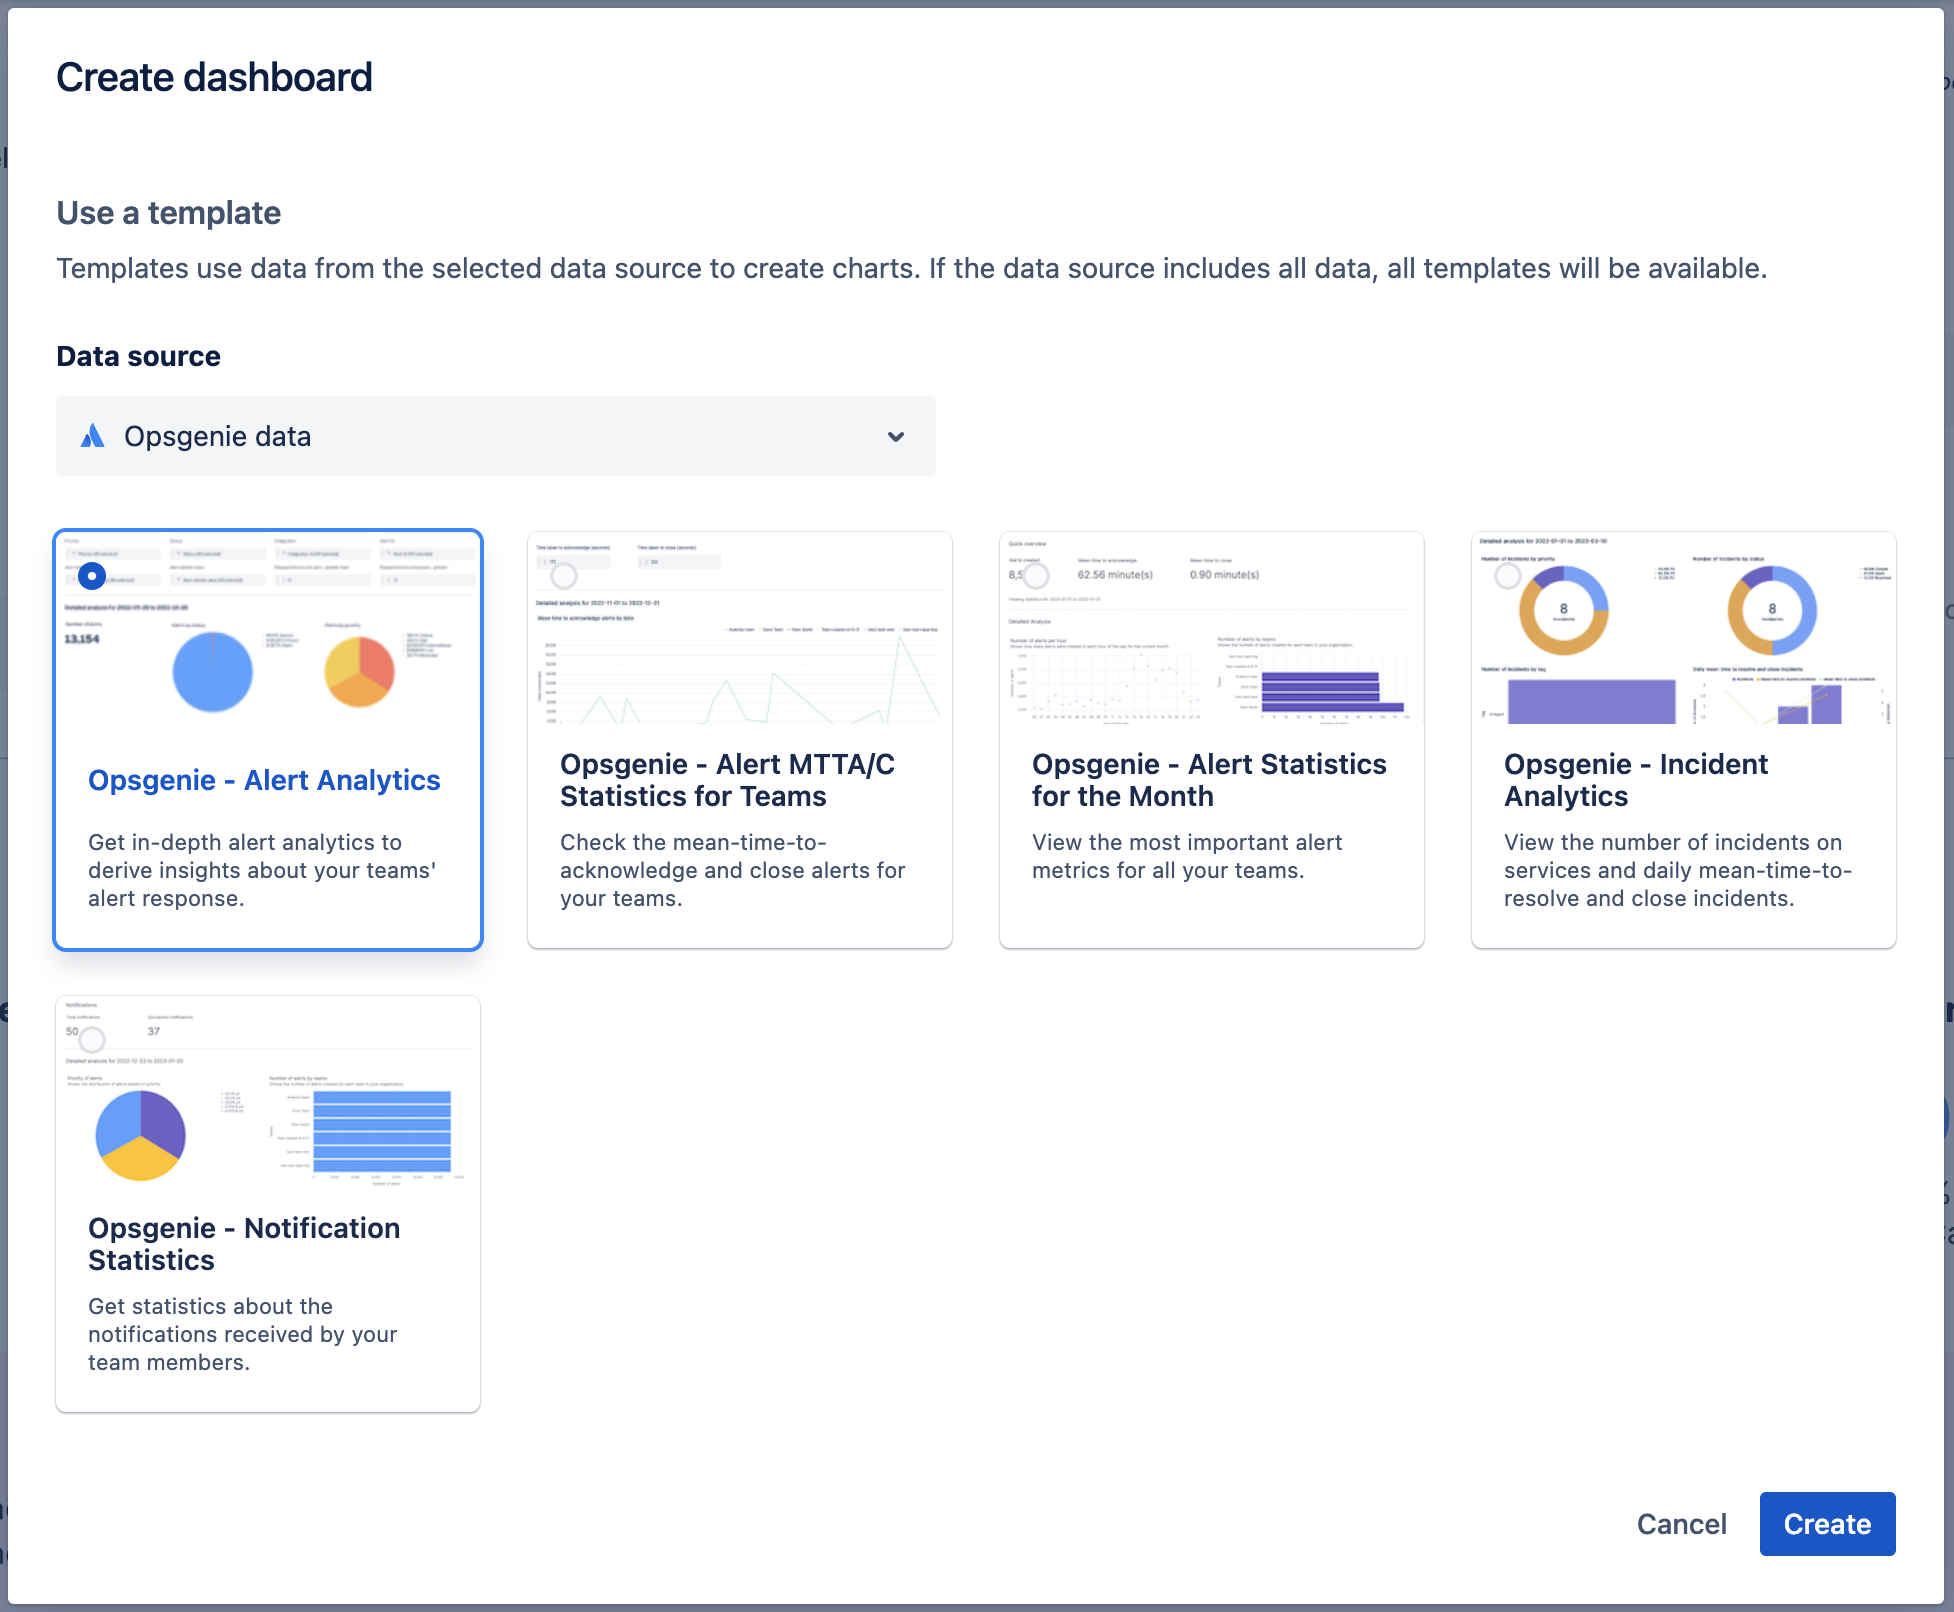Select the Alert Analytics radio button
Screen dimensions: 1954x1612
click(92, 576)
